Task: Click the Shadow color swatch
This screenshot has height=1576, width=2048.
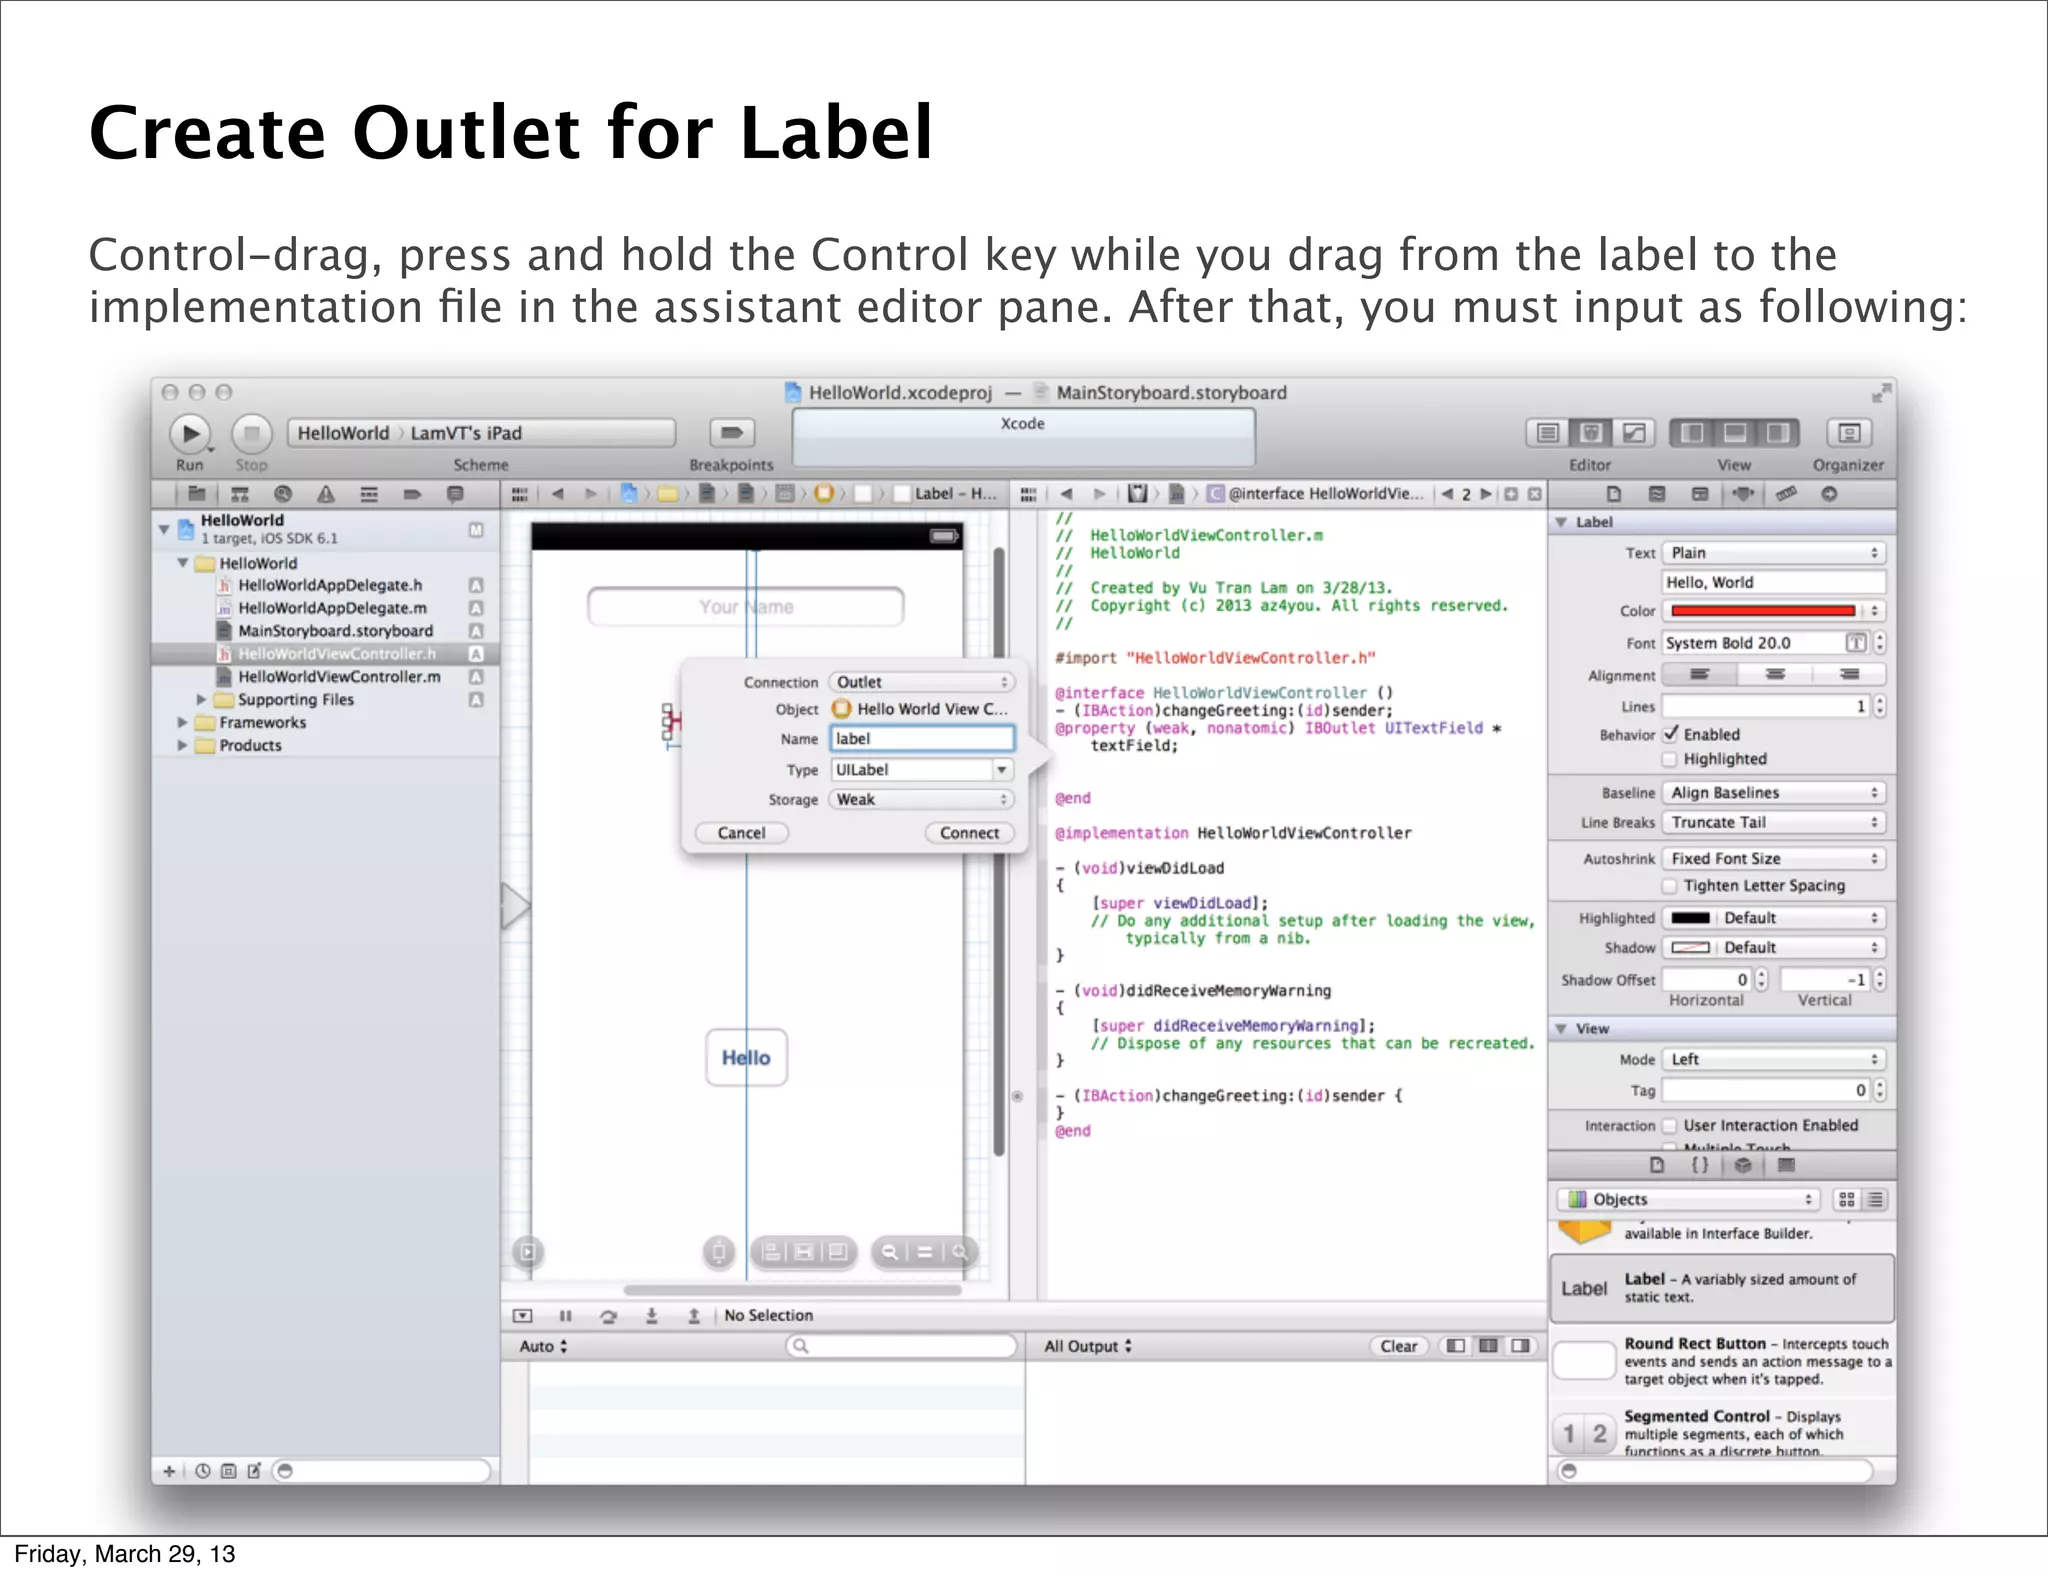Action: point(1691,948)
